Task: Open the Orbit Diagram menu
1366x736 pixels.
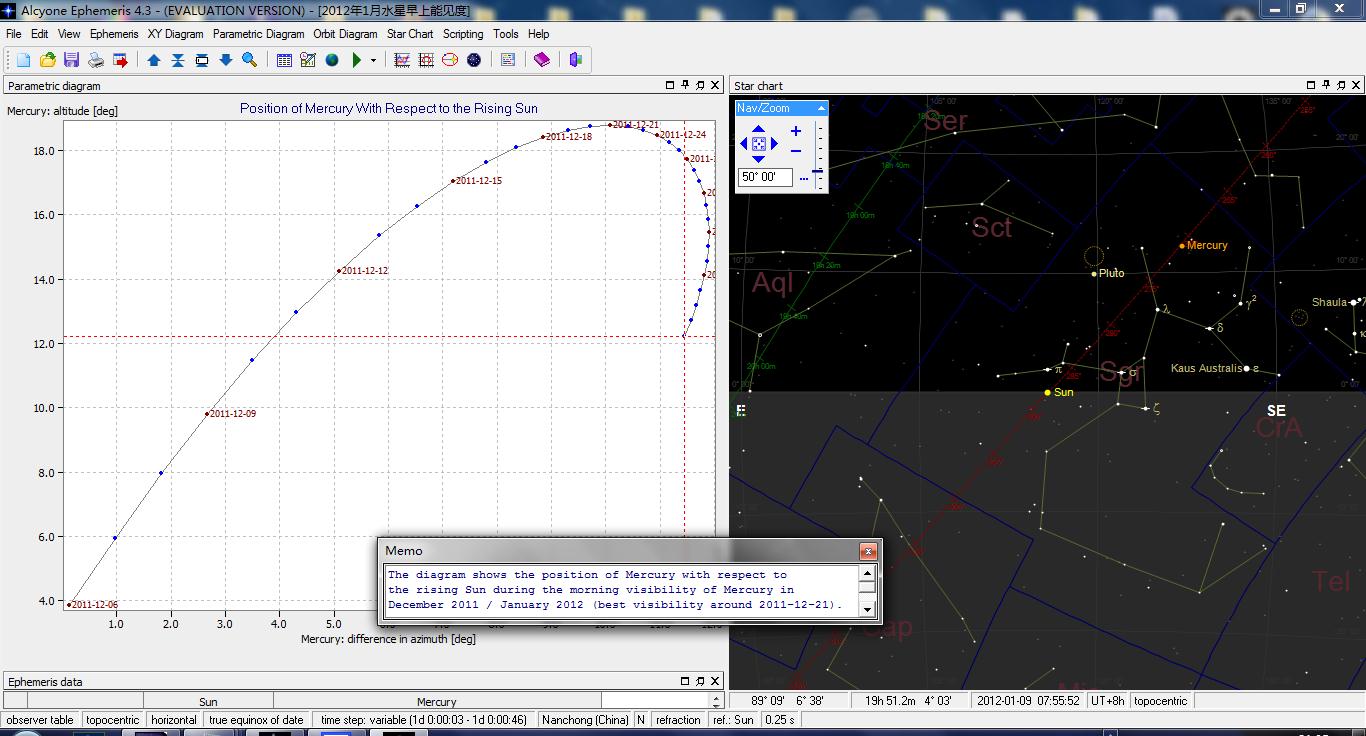Action: tap(345, 34)
